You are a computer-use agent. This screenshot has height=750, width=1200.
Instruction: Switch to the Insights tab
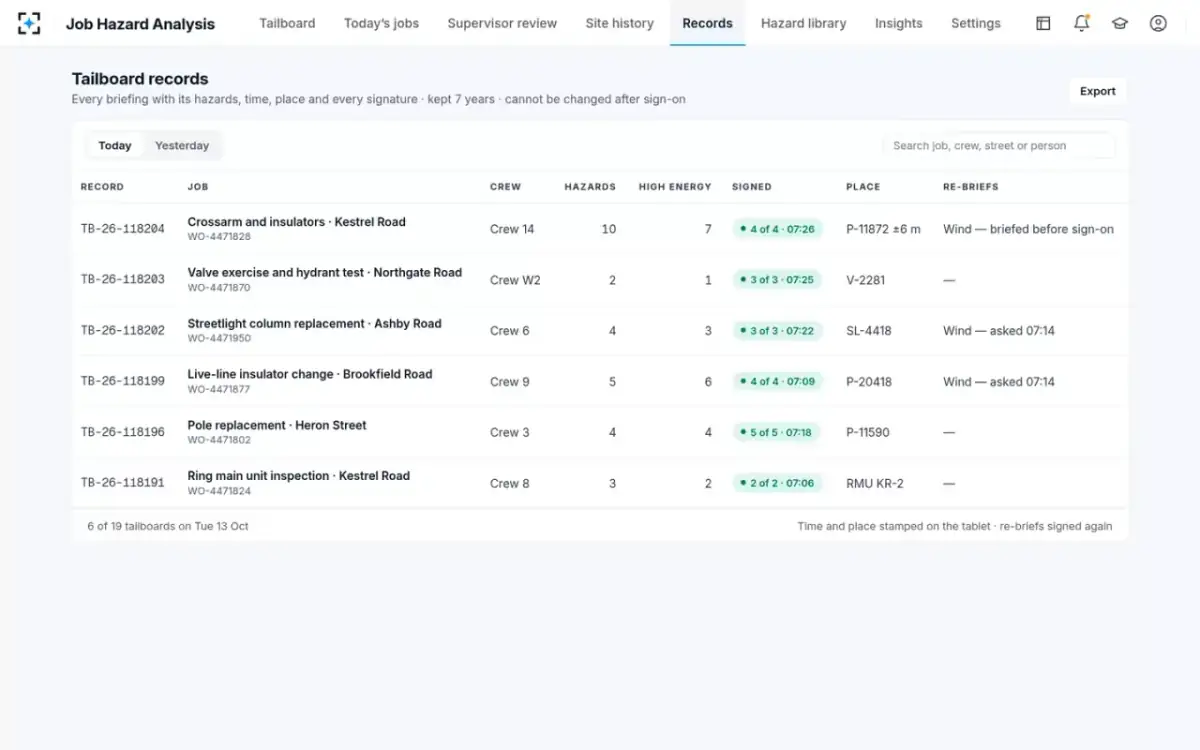[899, 23]
